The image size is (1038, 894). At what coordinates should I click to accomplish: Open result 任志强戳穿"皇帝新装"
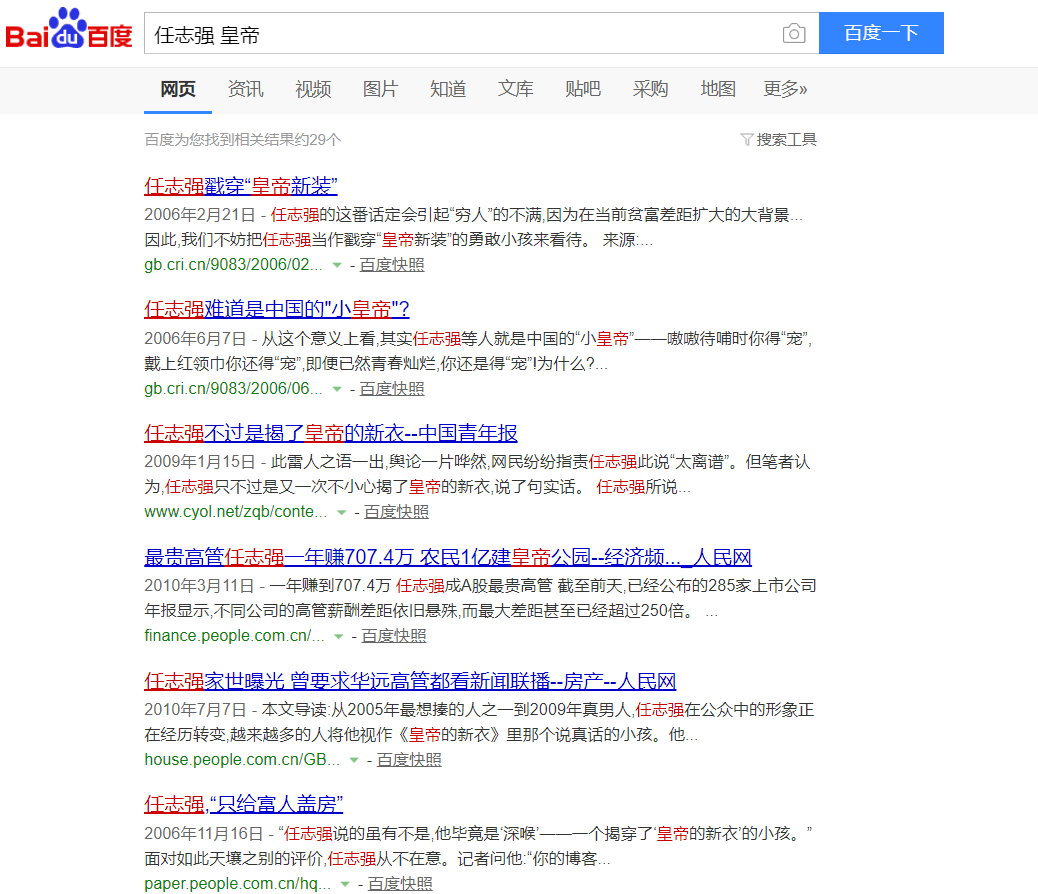(241, 186)
